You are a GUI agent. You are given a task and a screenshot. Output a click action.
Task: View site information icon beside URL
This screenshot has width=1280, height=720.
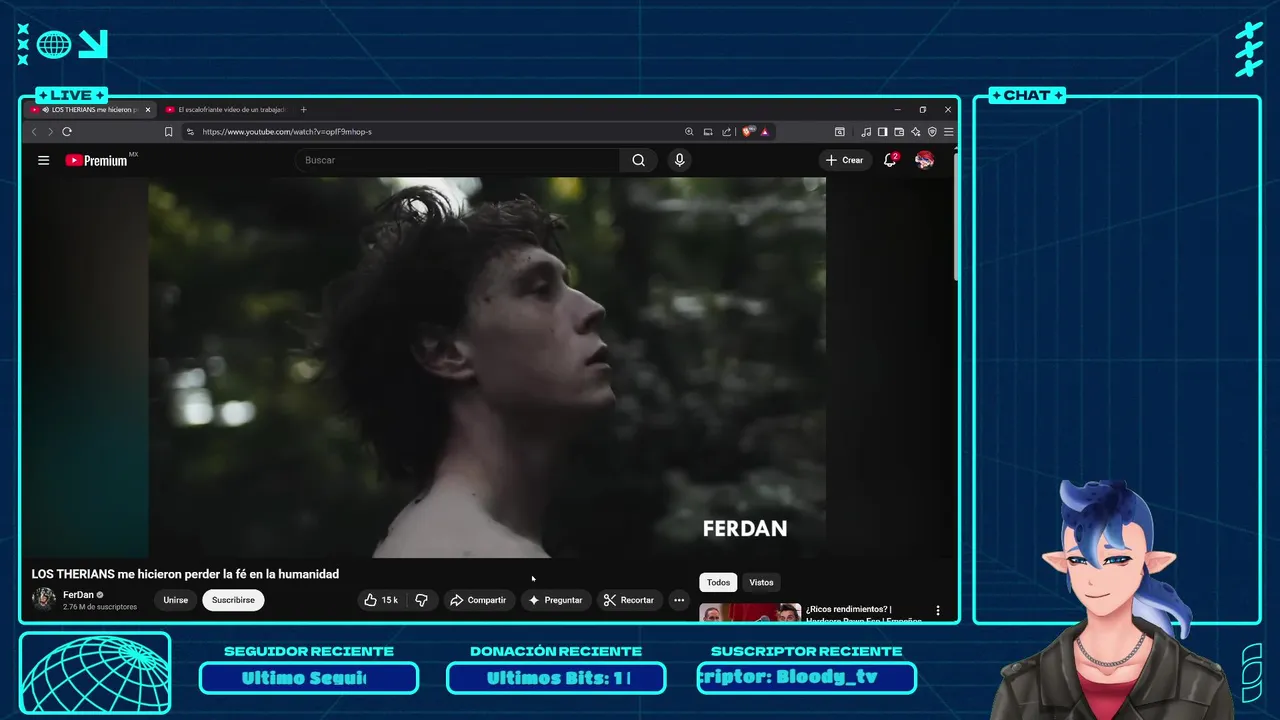(x=190, y=131)
